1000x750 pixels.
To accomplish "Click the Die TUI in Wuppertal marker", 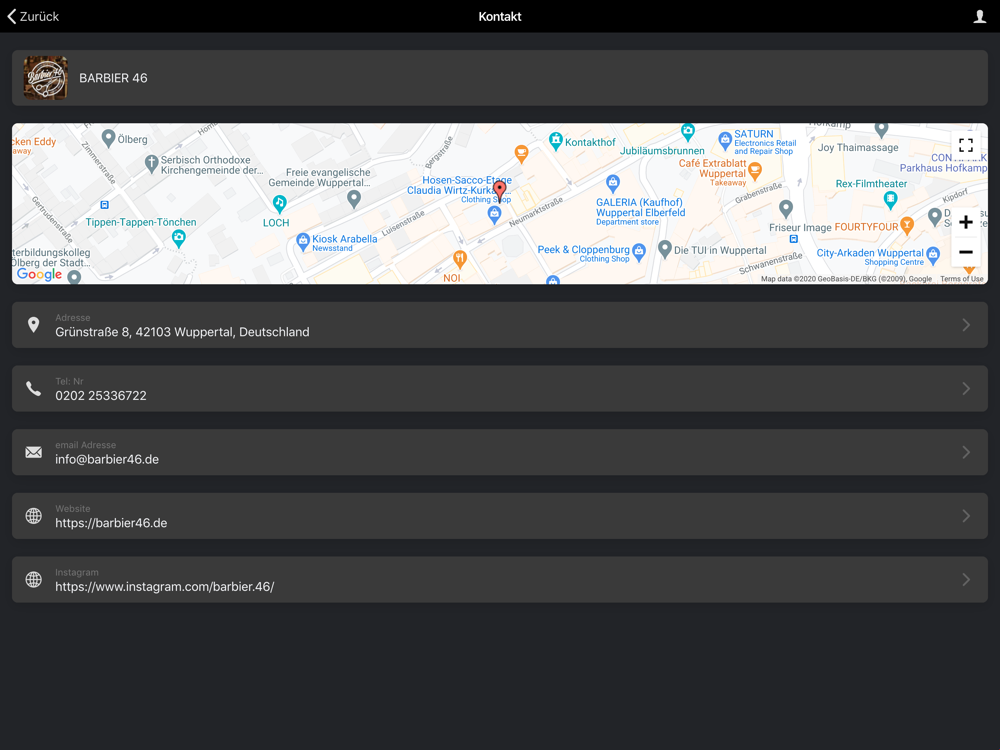I will point(665,248).
